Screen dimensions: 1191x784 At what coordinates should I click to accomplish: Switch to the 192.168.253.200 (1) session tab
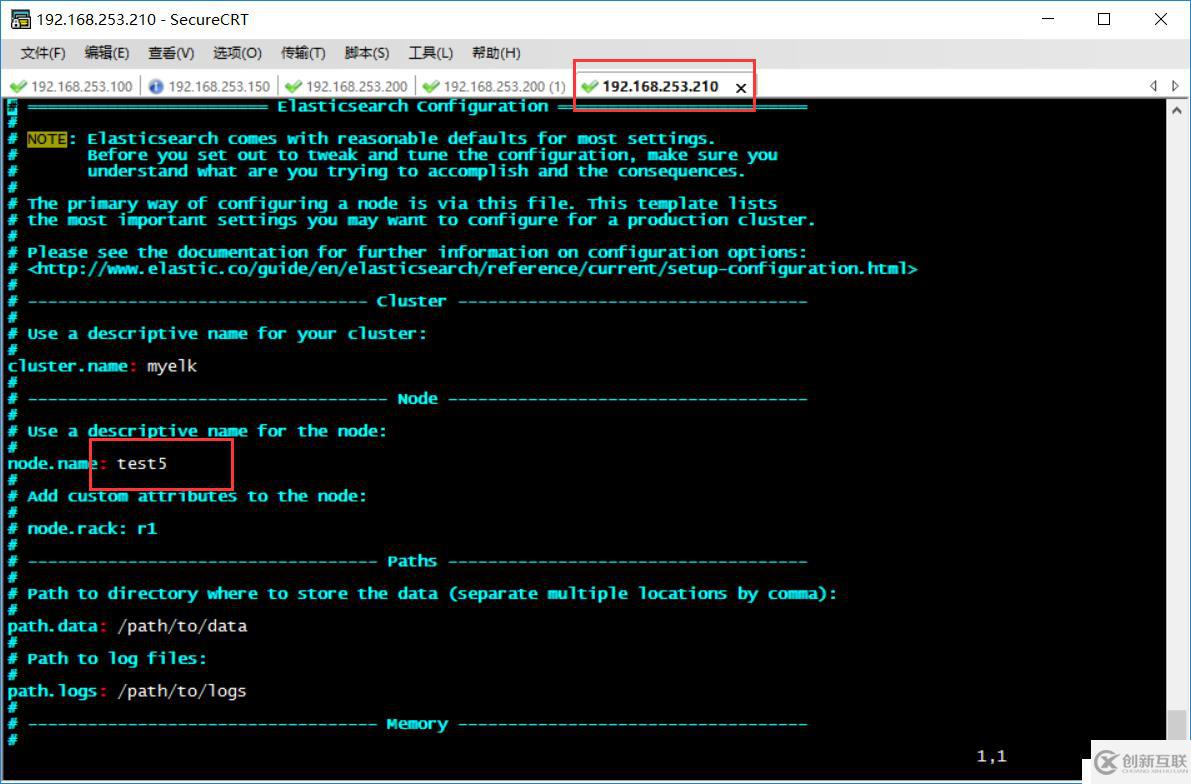click(494, 87)
